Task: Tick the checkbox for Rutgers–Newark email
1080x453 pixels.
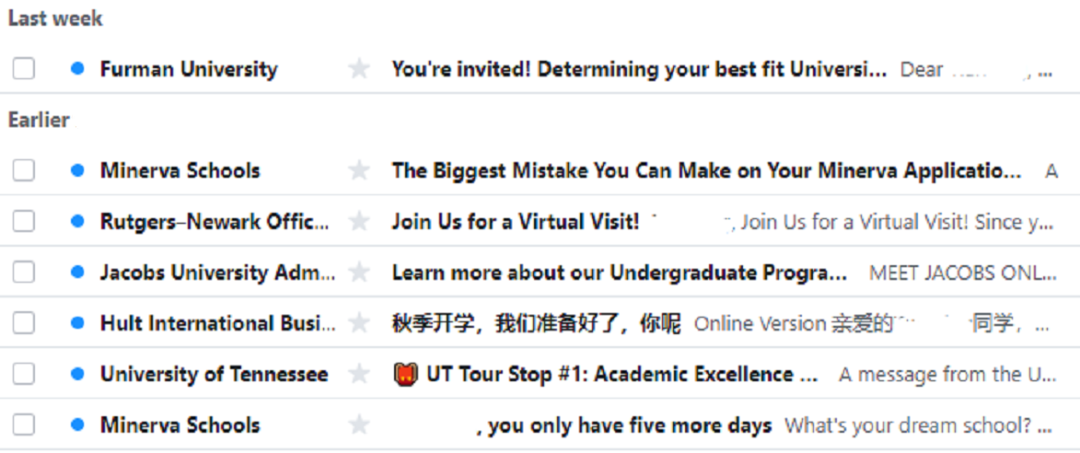Action: [23, 222]
